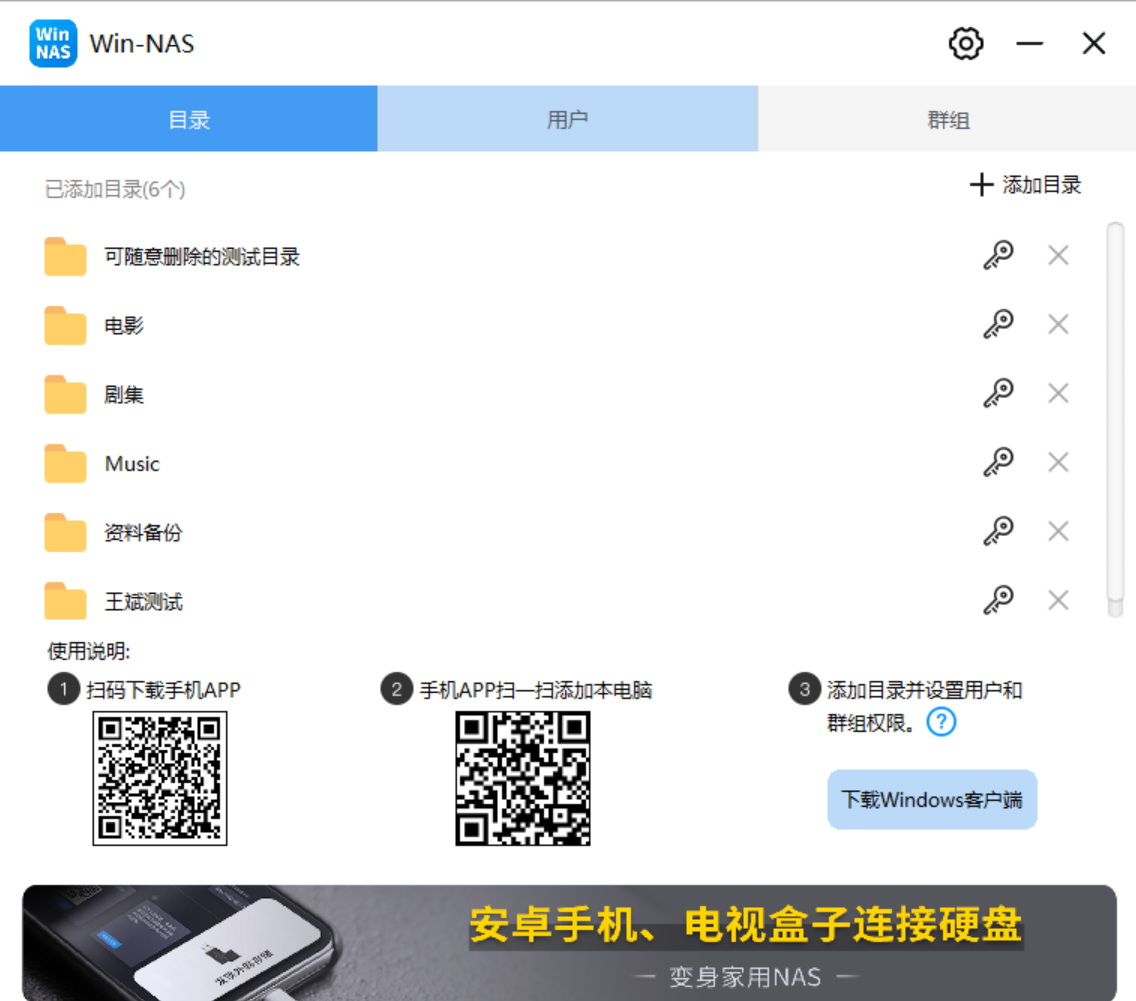Remove the 王斌测试 directory
Screen dimensions: 1136x1001
1058,600
